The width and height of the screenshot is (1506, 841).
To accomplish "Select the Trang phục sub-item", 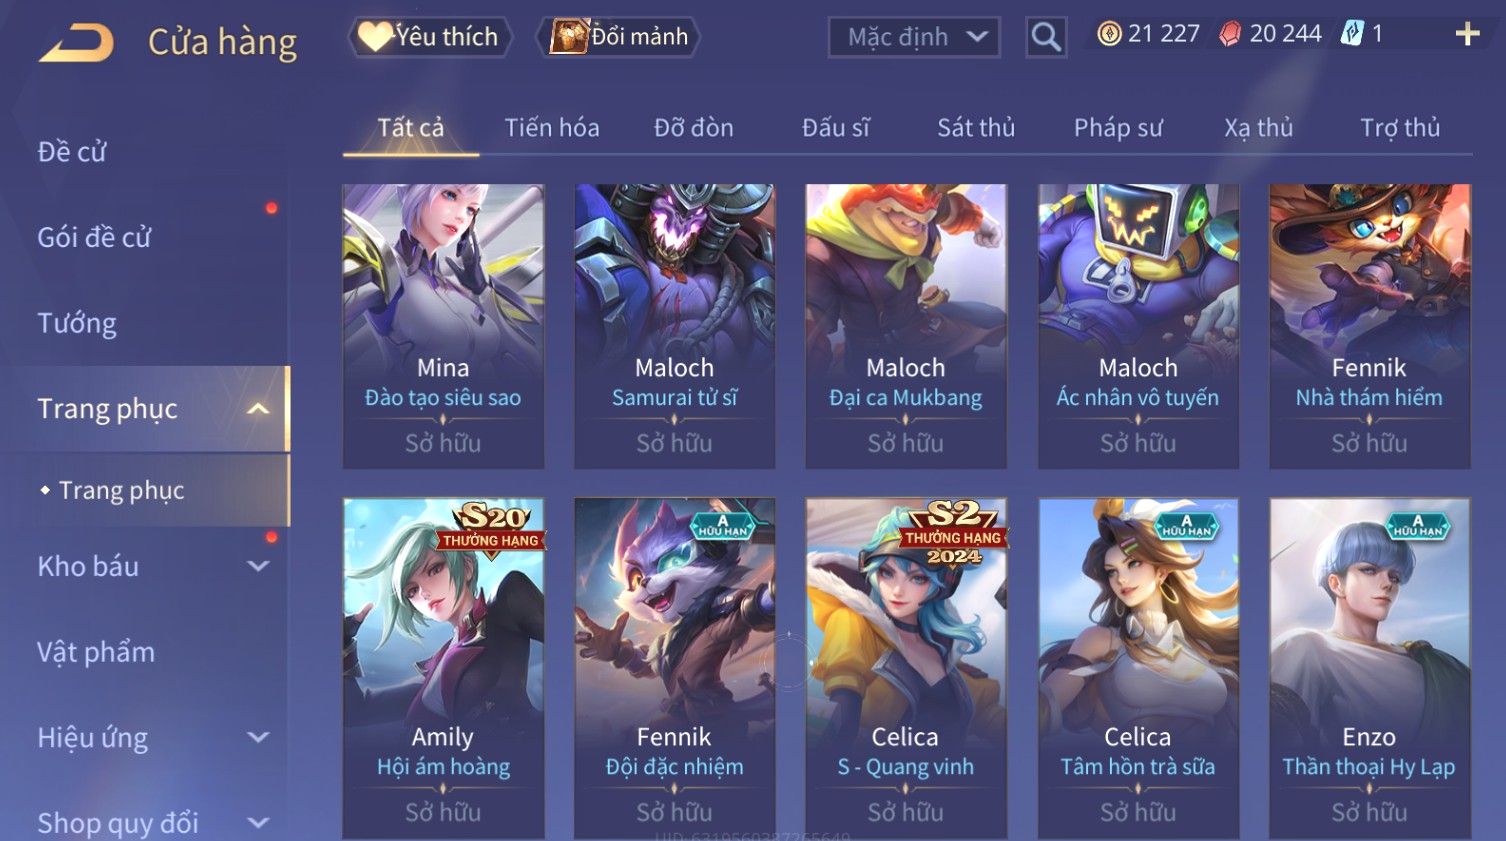I will [121, 490].
